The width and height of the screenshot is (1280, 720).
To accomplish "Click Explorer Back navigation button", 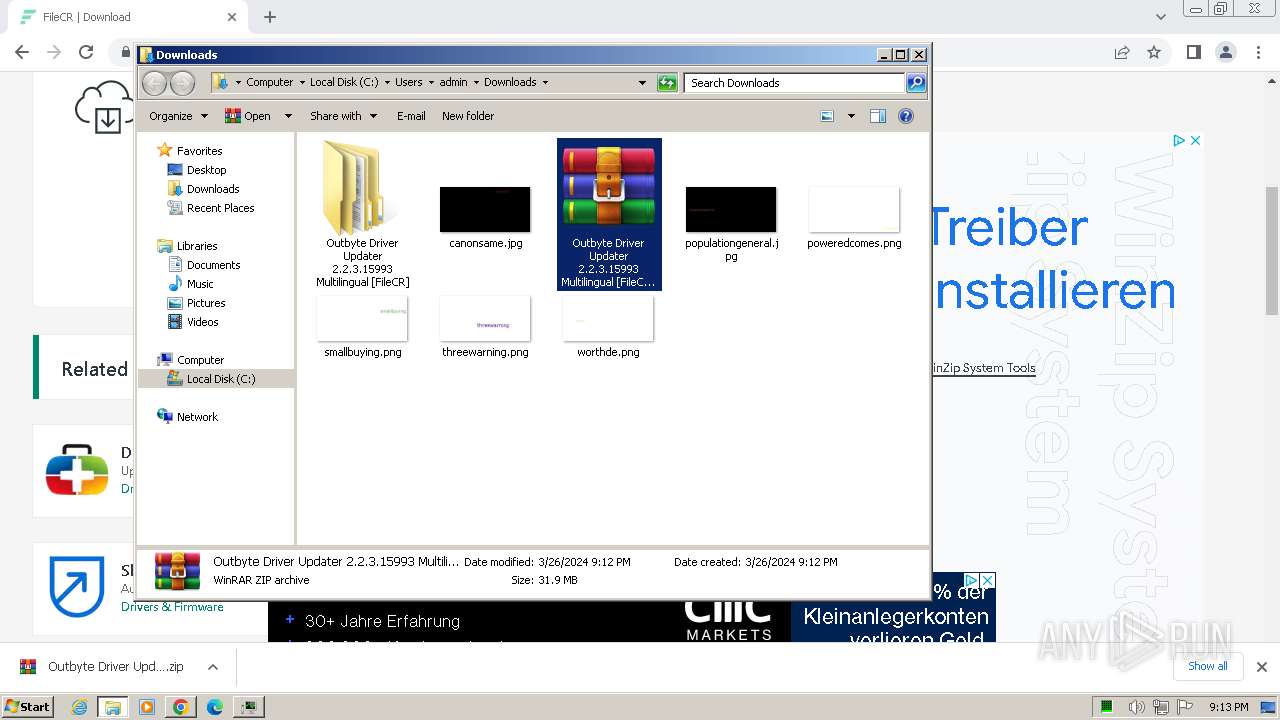I will pos(155,83).
